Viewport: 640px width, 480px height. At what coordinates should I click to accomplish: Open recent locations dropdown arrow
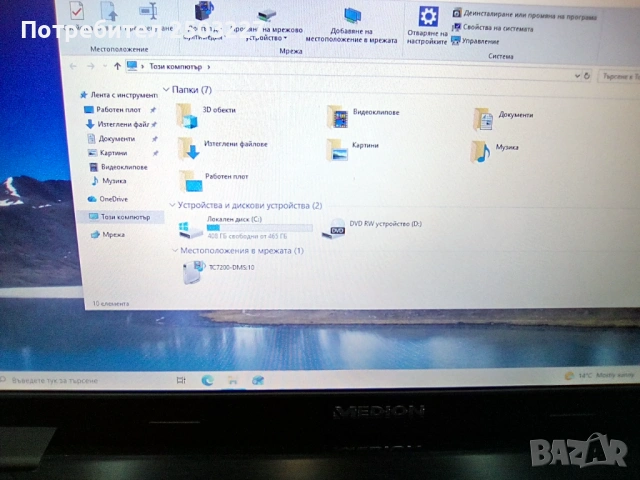104,66
